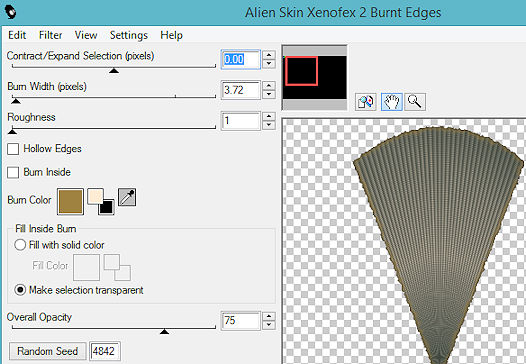Select Make selection transparent option

[20, 290]
